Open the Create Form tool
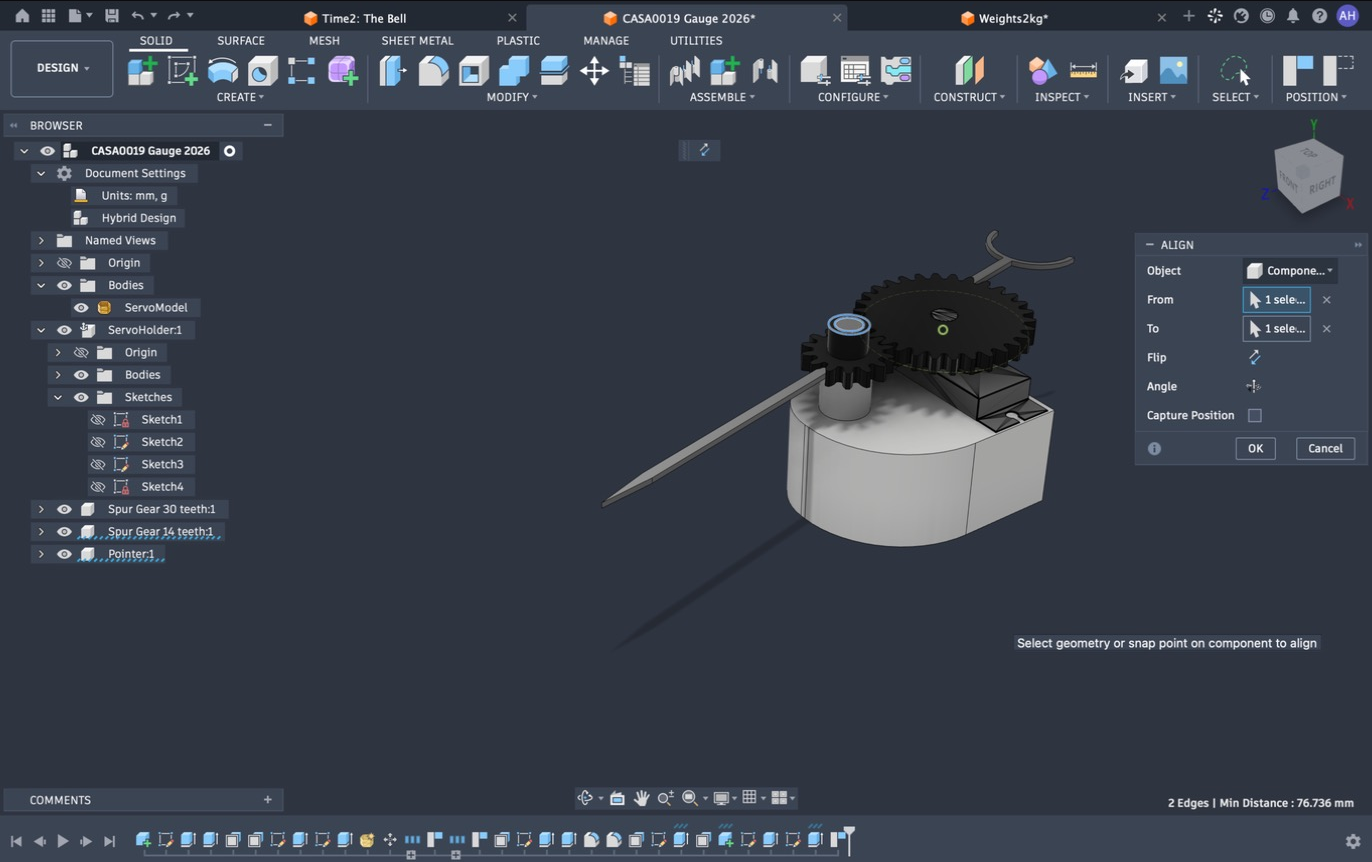1372x862 pixels. point(342,71)
